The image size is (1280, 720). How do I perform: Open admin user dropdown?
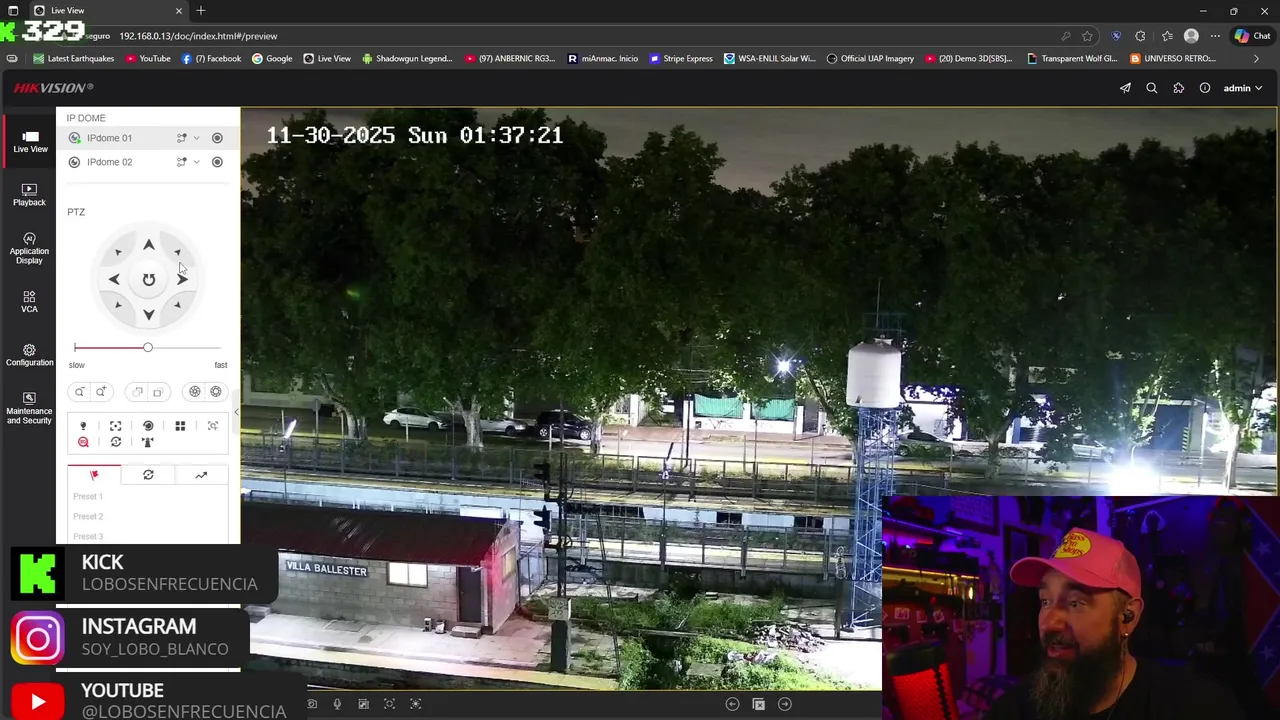1243,88
